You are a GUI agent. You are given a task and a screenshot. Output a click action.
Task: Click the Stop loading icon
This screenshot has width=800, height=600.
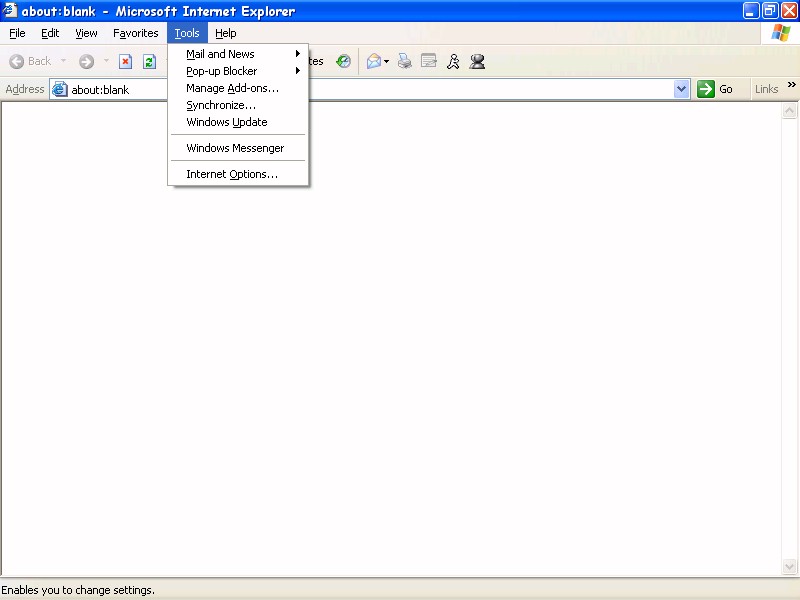point(126,61)
